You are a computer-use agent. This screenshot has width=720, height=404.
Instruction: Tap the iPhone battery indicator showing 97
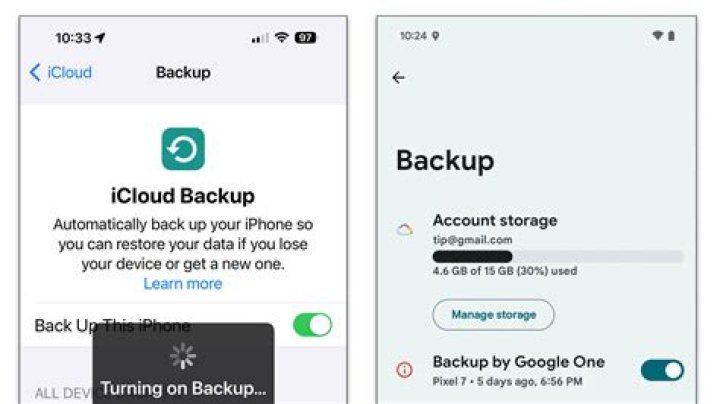(305, 38)
